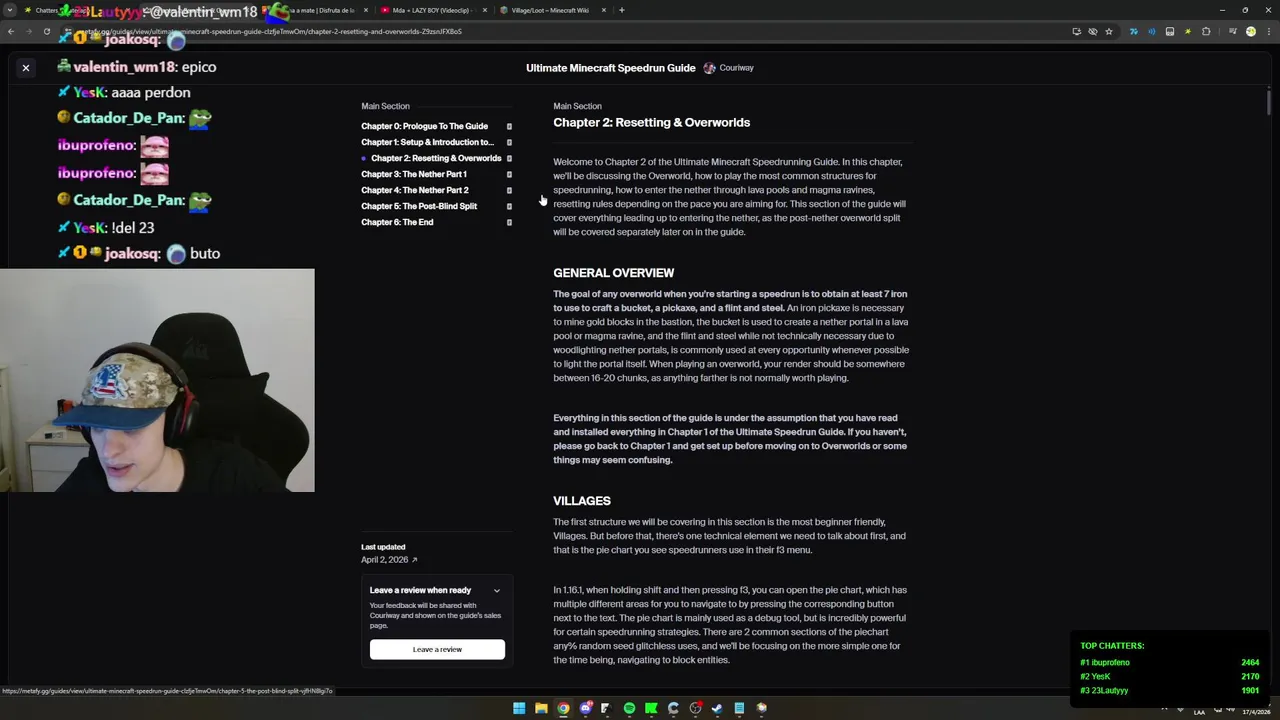Click the GENERAL OVERVIEW heading

coord(613,273)
